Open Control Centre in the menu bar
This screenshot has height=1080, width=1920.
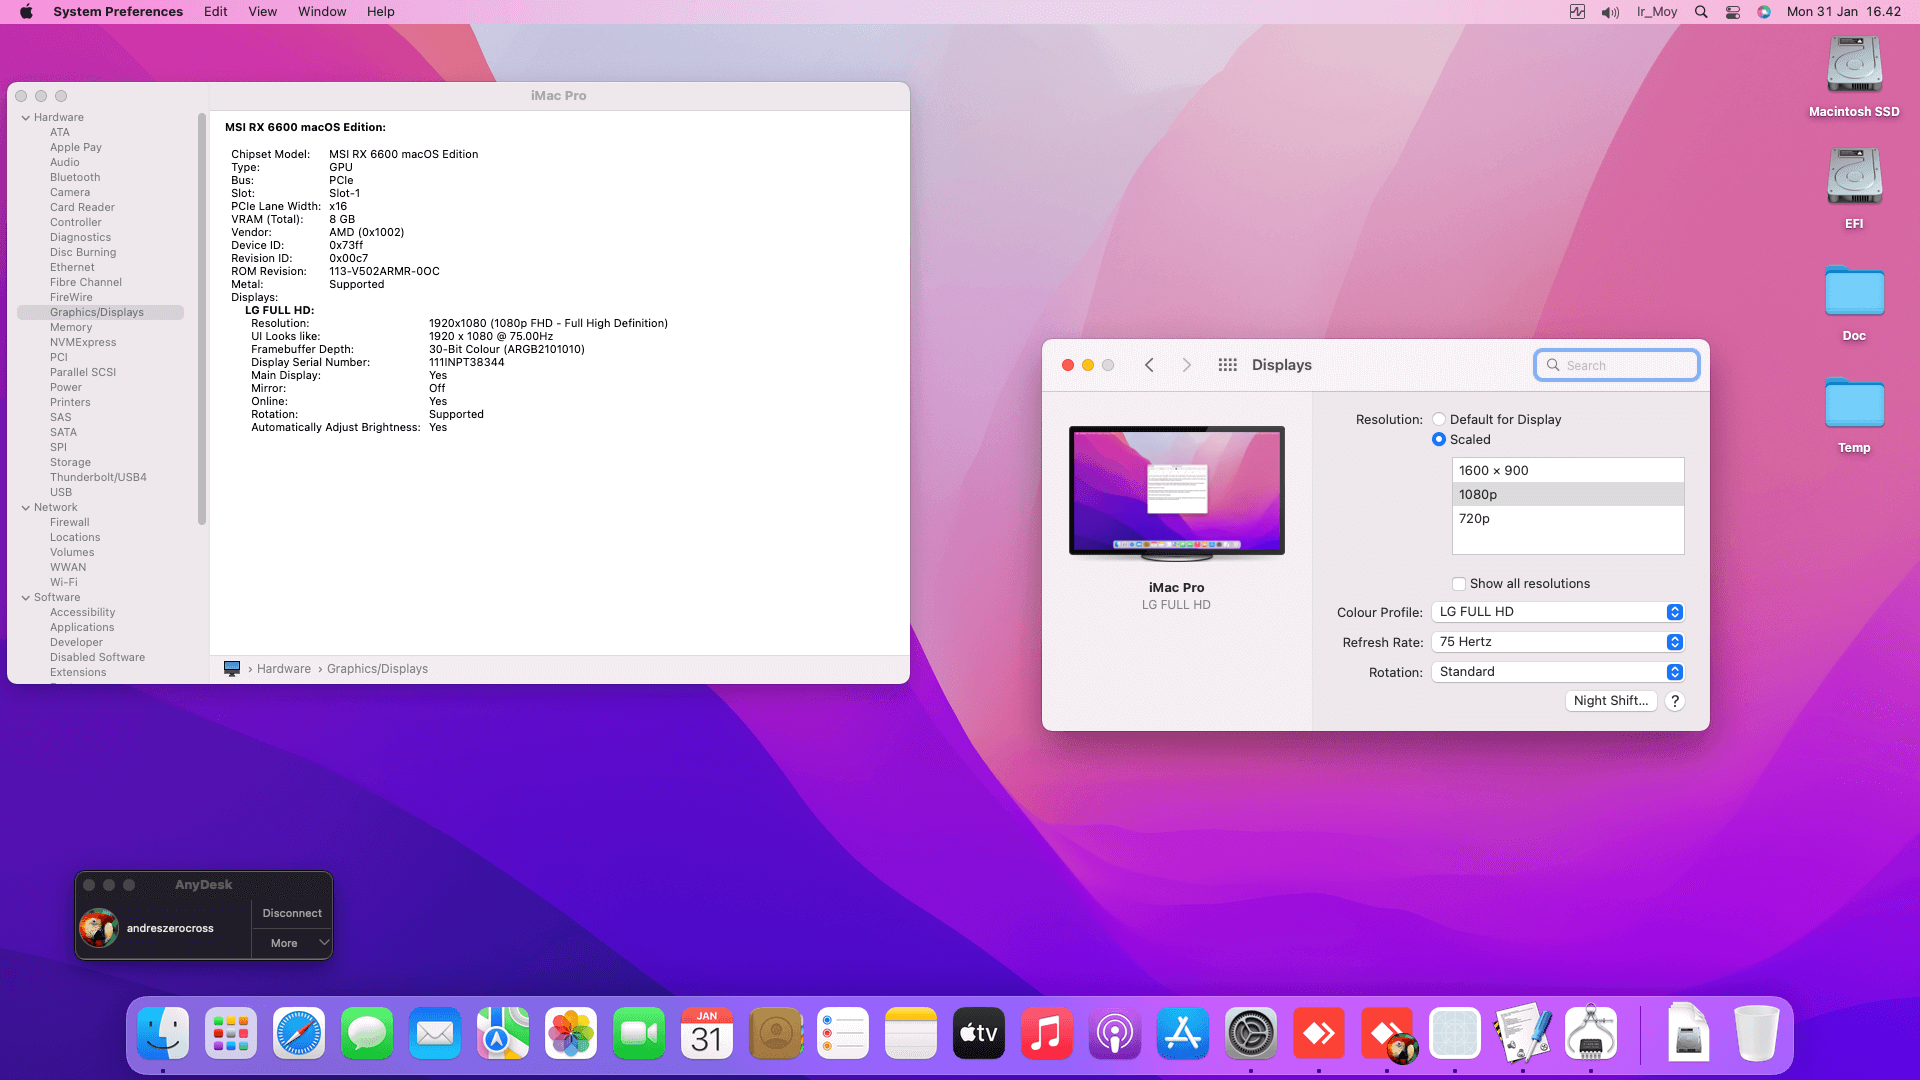(1733, 12)
